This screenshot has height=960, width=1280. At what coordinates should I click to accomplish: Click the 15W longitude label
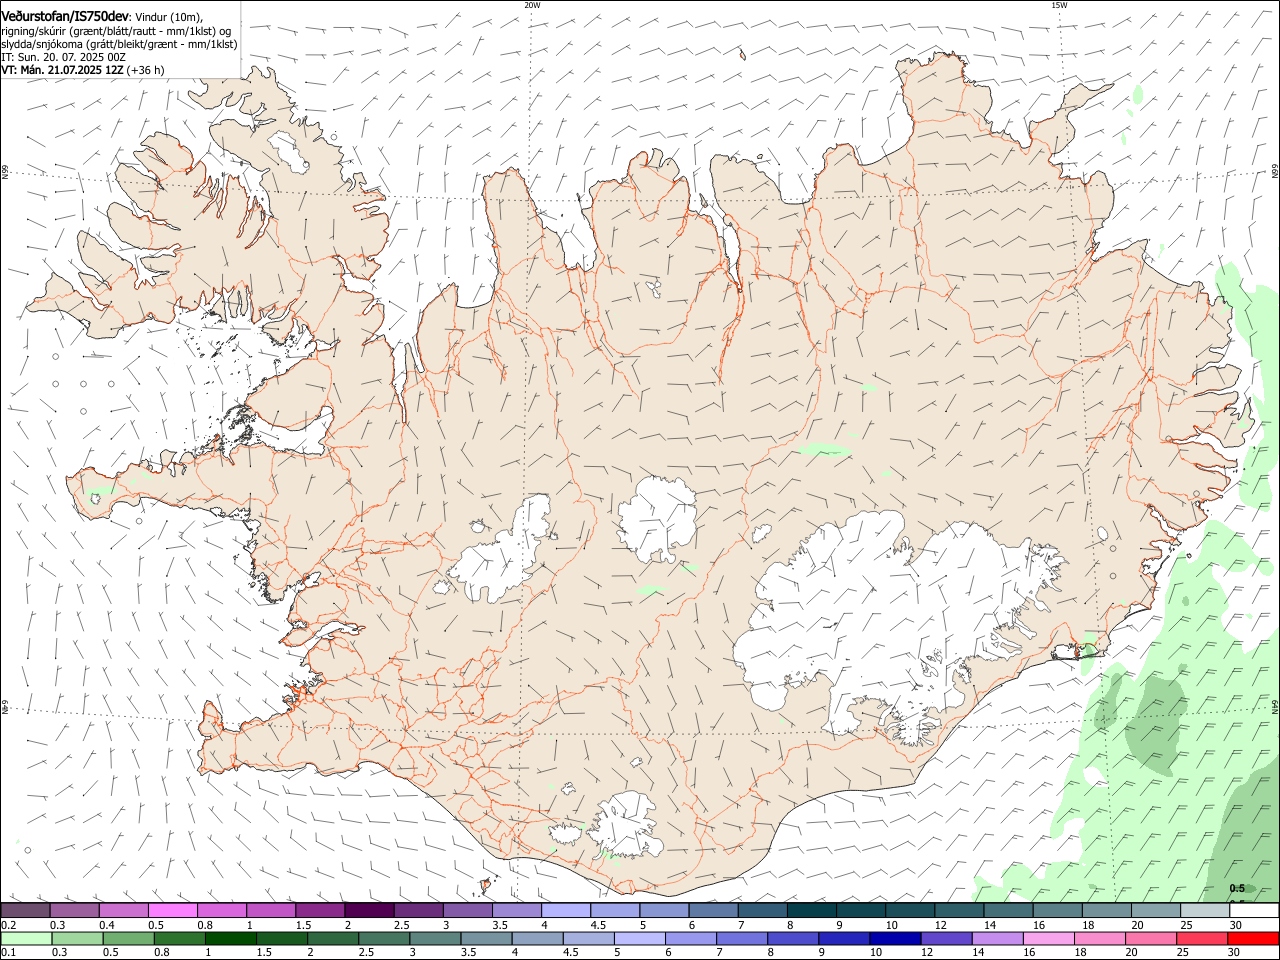point(1059,5)
